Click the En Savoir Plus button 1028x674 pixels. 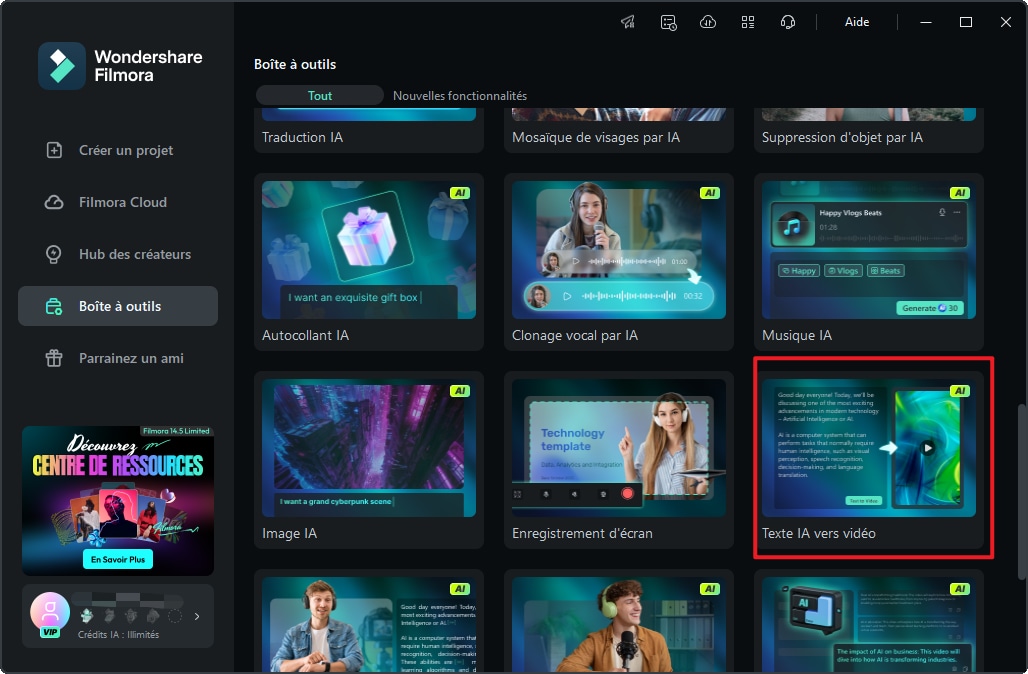pos(118,559)
